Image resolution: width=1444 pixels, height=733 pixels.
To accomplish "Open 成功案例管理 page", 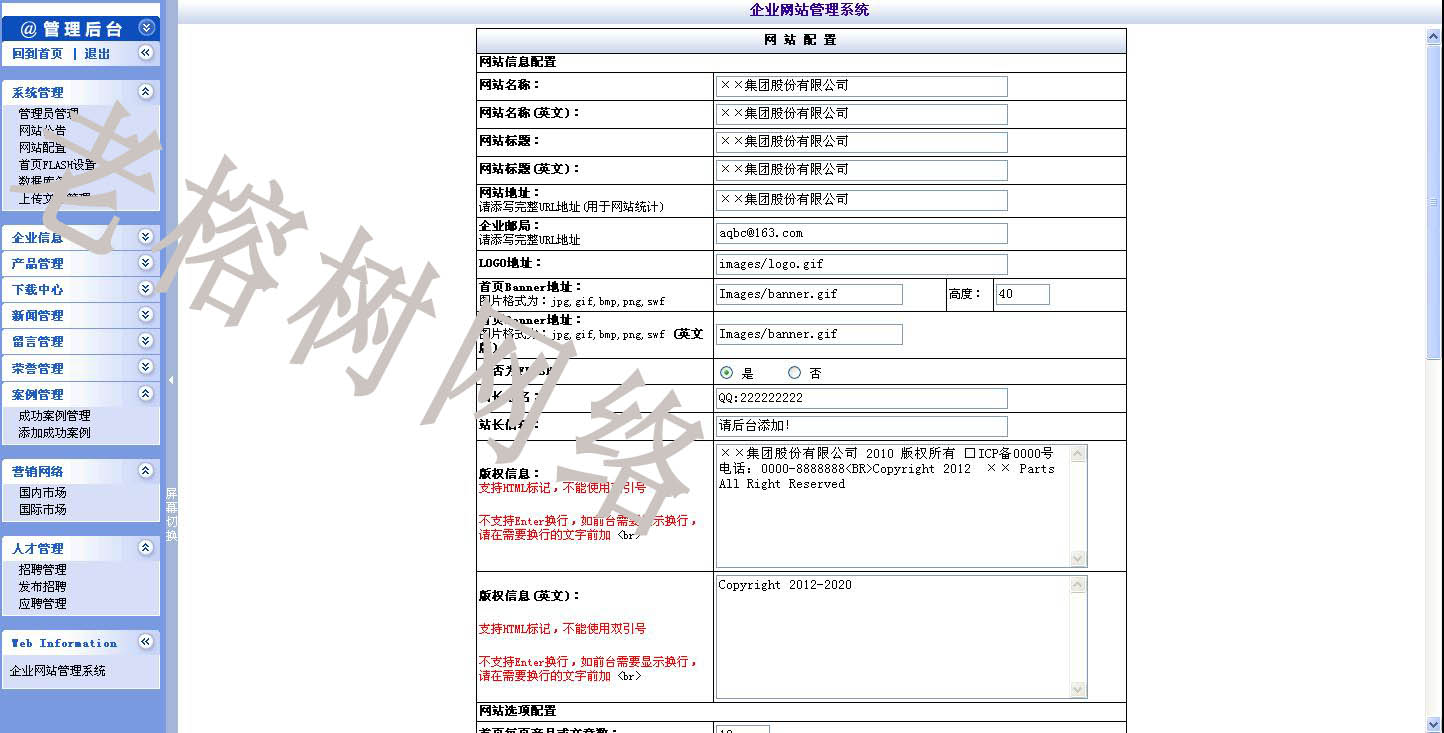I will pos(54,416).
